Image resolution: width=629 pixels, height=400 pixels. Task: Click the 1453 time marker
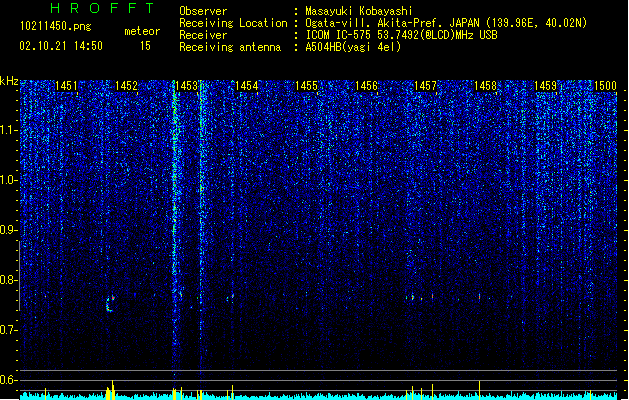pos(187,86)
